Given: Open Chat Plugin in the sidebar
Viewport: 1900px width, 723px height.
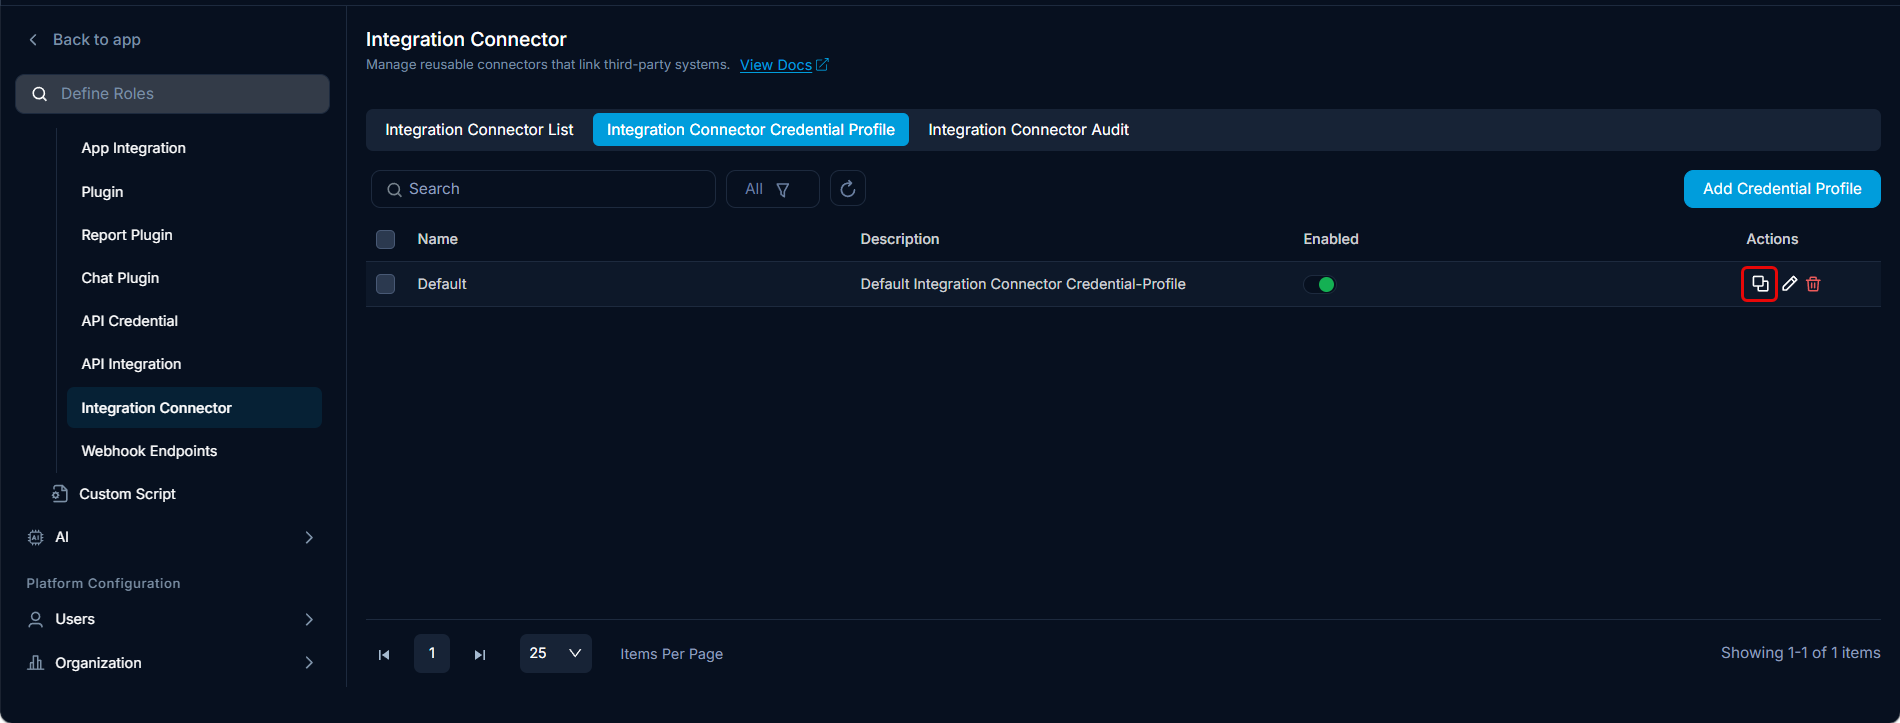Looking at the screenshot, I should [x=120, y=278].
